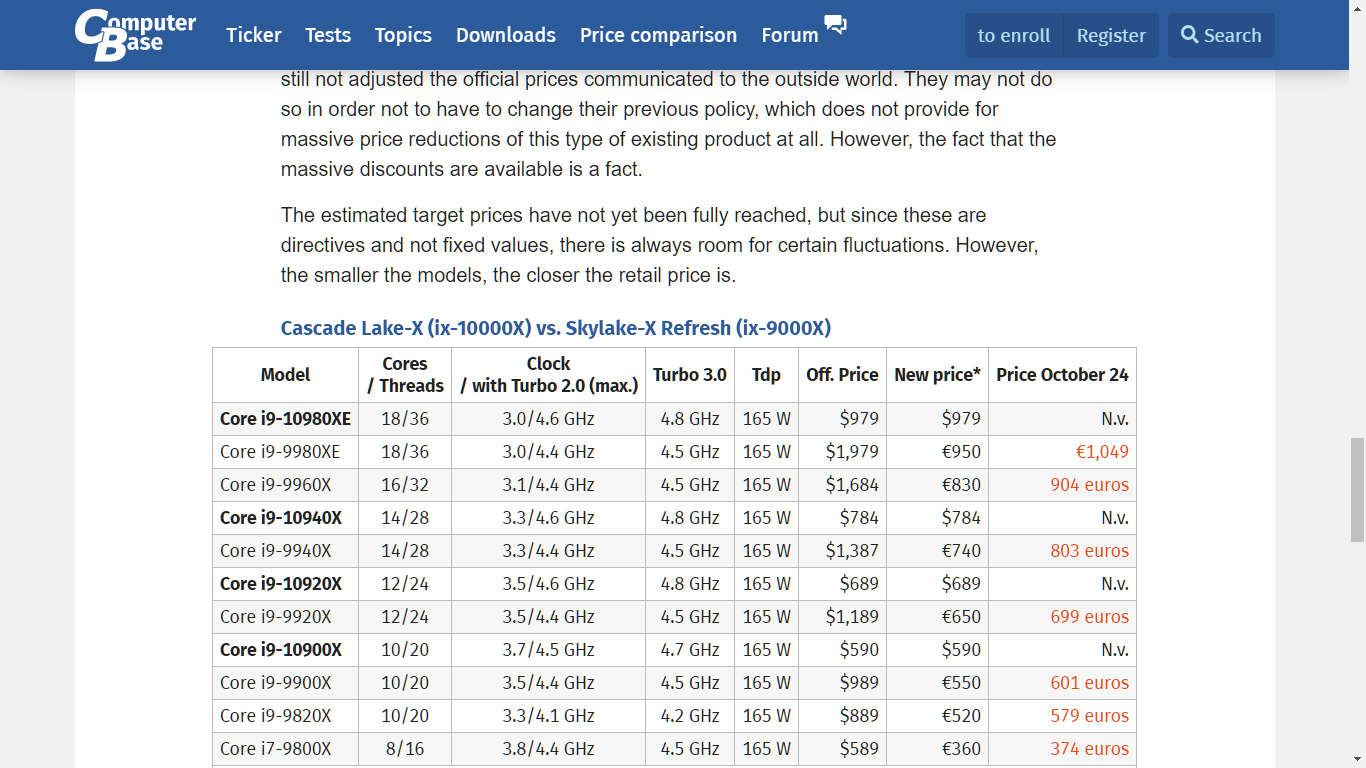Open the 579 euros price link
1366x768 pixels.
[x=1089, y=716]
